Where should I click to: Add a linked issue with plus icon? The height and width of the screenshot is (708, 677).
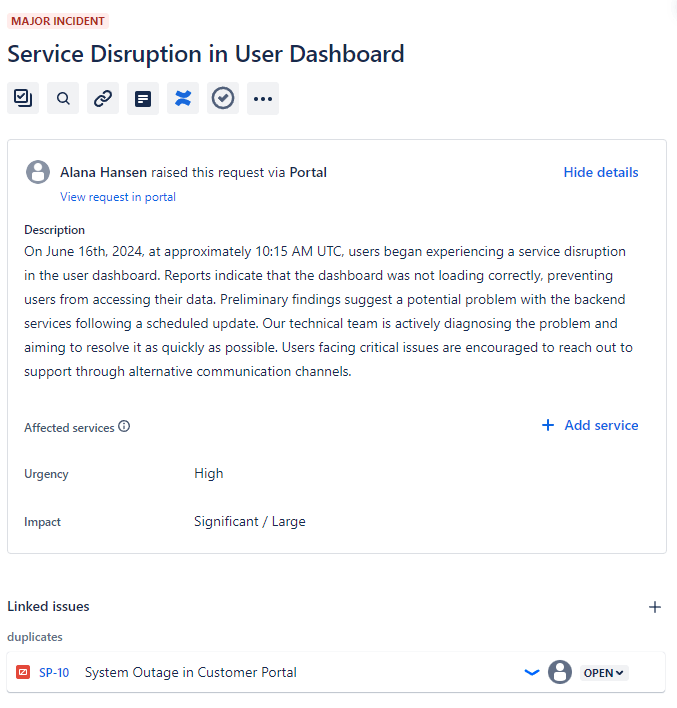655,606
